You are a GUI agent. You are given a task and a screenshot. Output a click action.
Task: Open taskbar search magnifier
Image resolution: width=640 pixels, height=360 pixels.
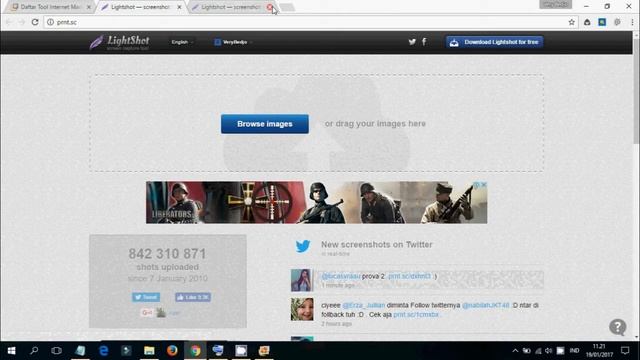tap(34, 351)
